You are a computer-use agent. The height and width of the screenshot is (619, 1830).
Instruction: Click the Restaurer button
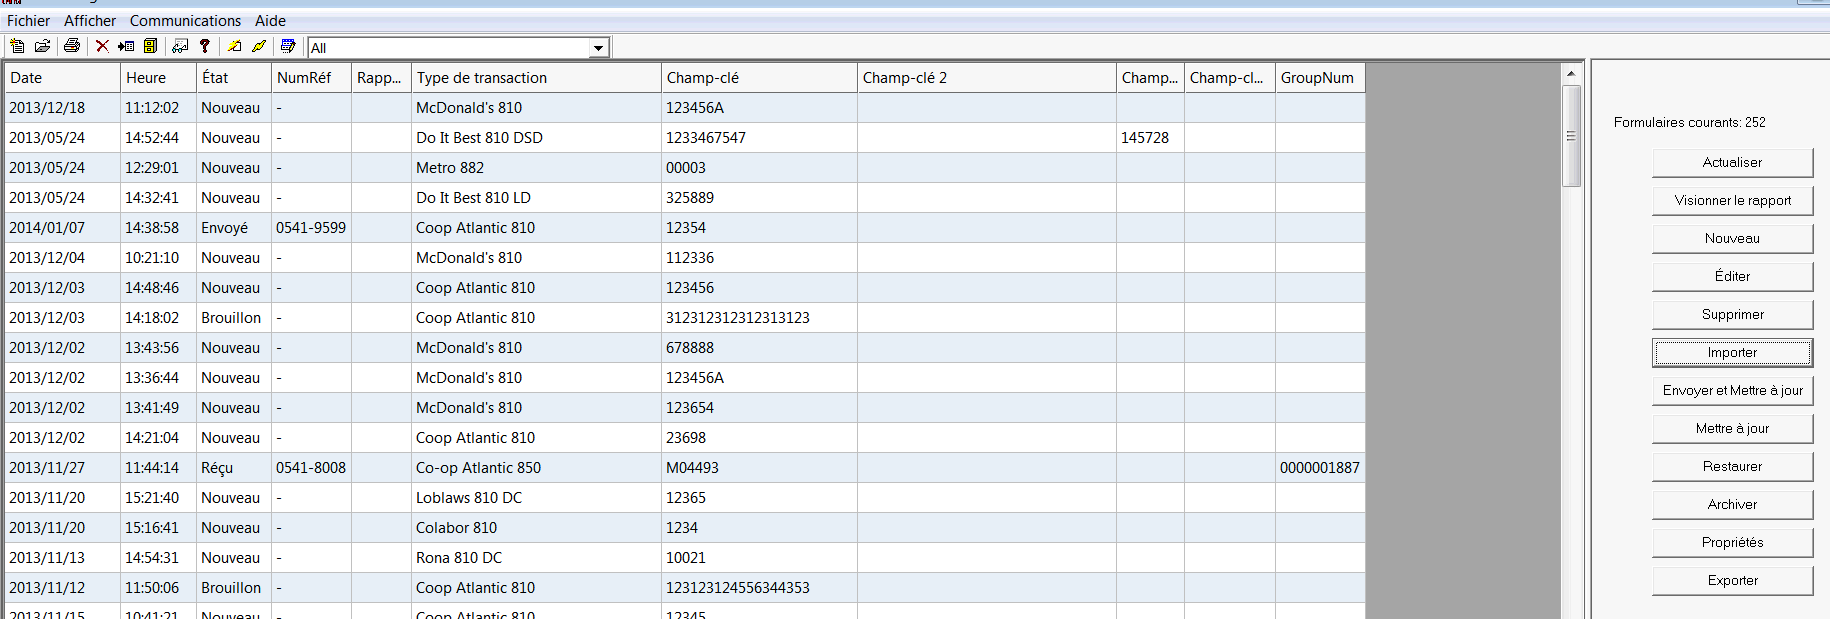1732,467
